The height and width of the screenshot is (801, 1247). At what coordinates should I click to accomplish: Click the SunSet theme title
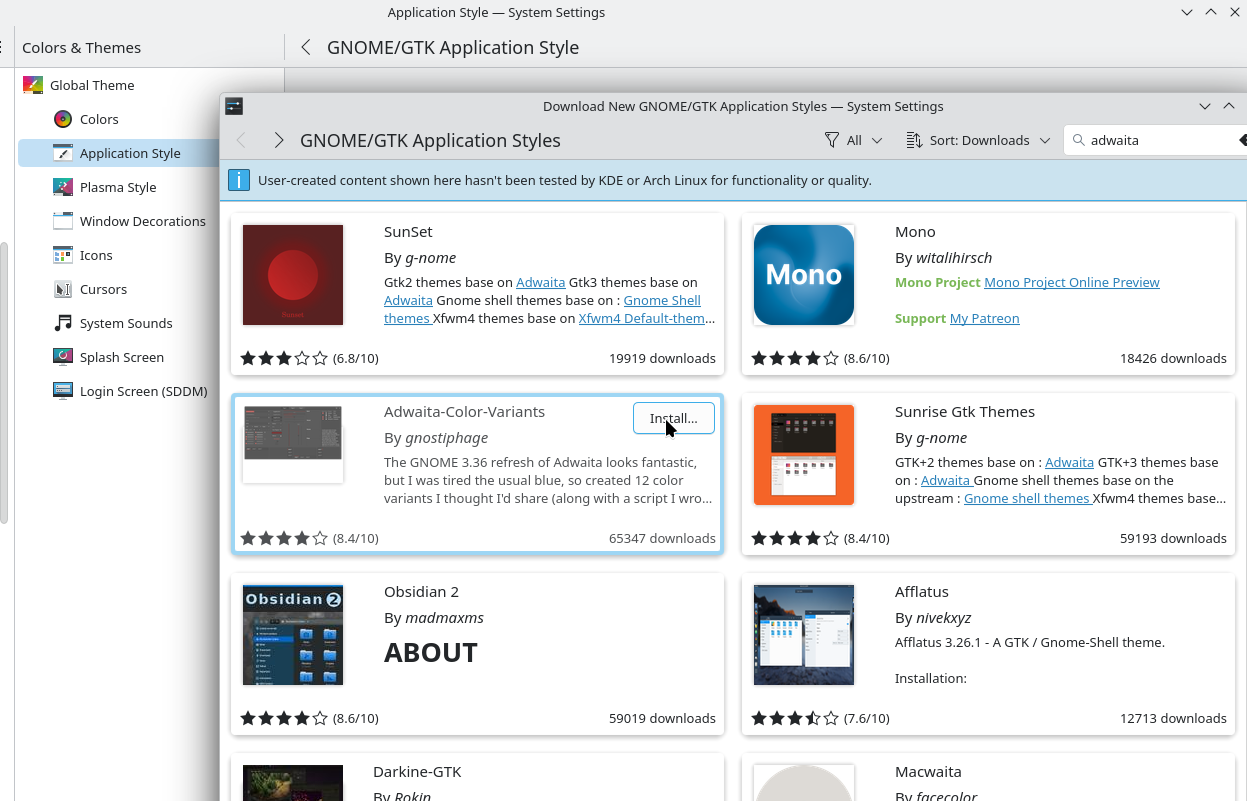tap(408, 231)
